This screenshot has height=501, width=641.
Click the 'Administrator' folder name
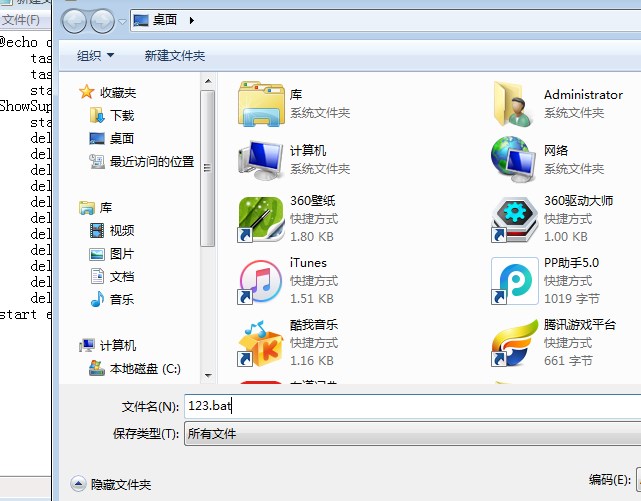pos(583,95)
